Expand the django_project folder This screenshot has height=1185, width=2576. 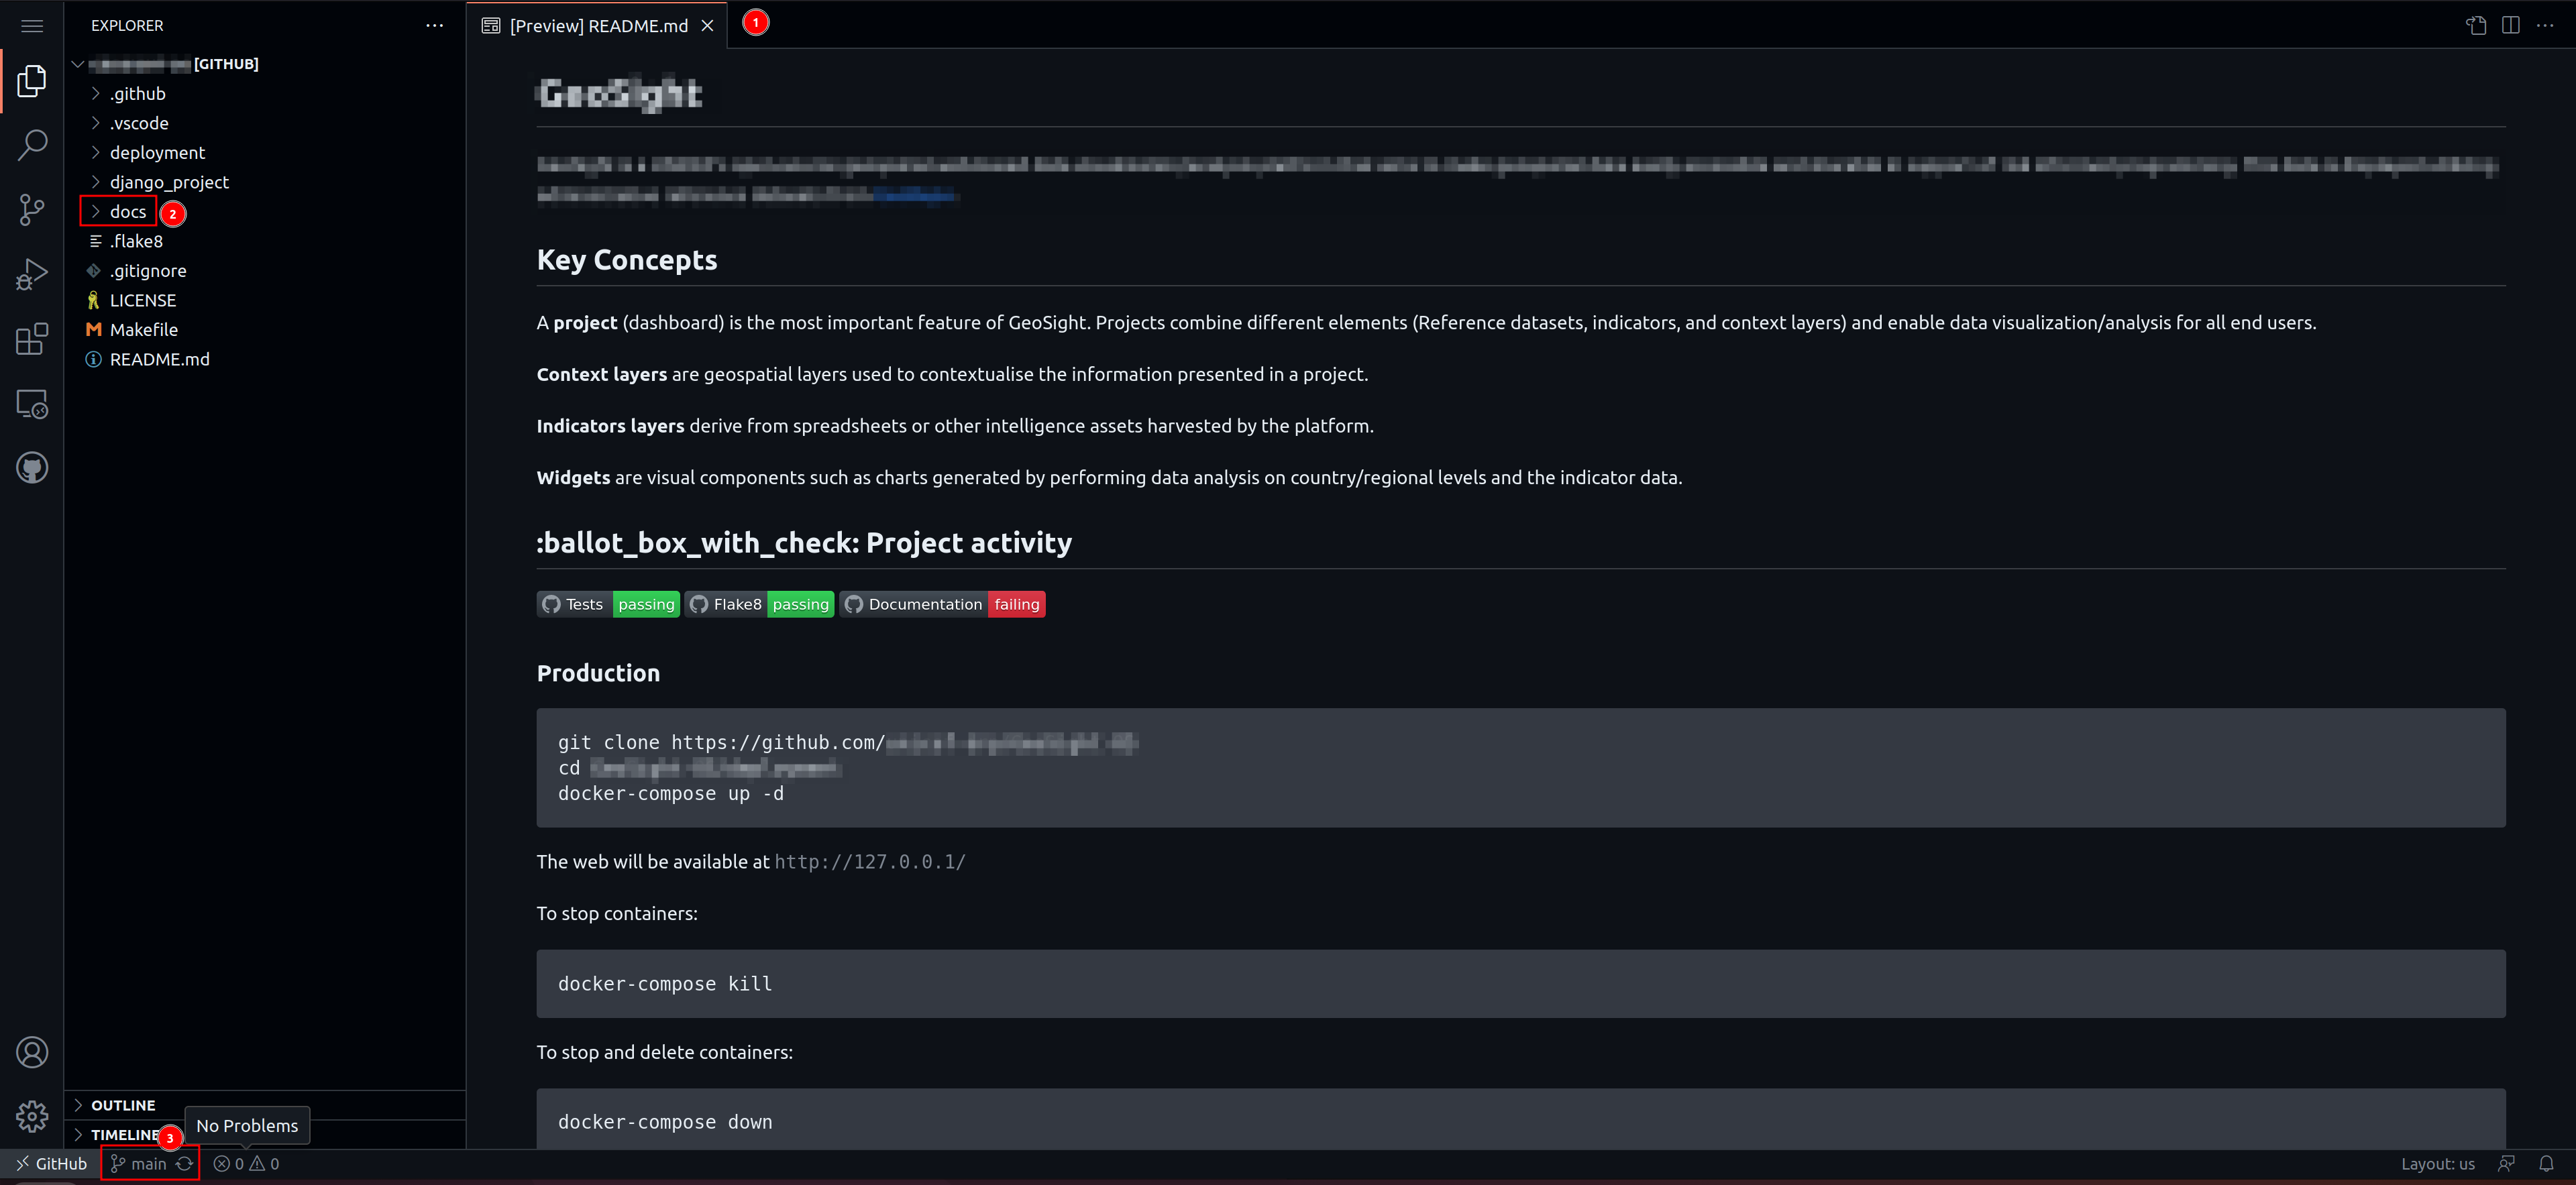pyautogui.click(x=265, y=182)
